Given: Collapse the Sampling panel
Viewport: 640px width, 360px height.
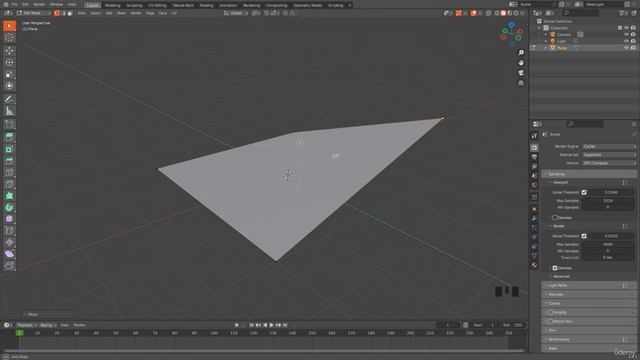Looking at the screenshot, I should [x=589, y=174].
